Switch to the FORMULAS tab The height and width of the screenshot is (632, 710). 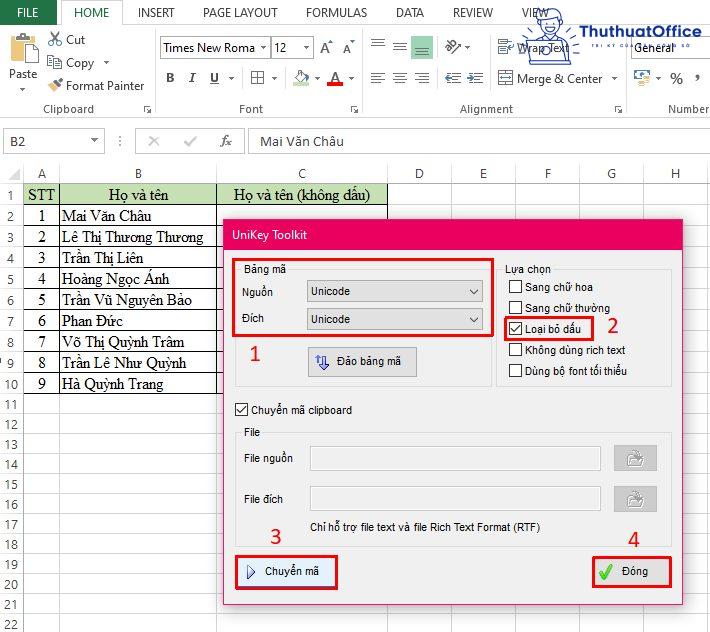pyautogui.click(x=336, y=13)
